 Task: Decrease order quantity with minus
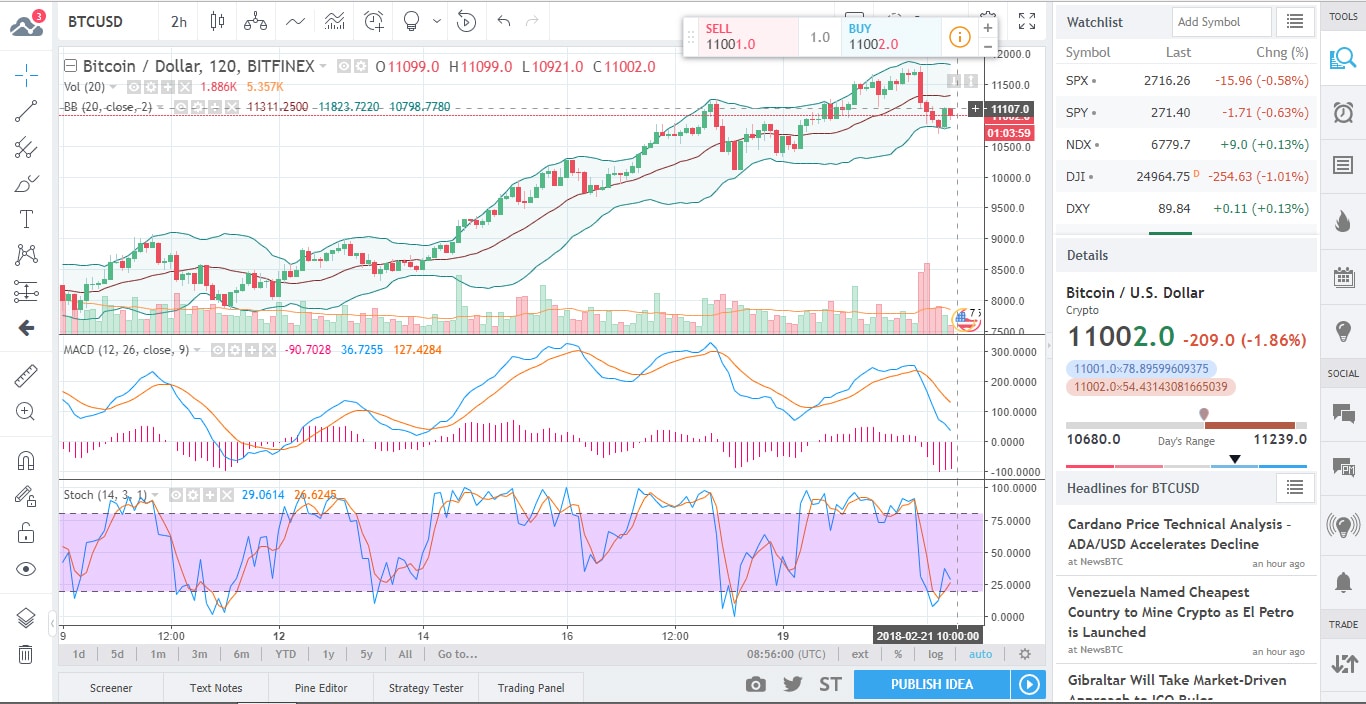pyautogui.click(x=988, y=47)
